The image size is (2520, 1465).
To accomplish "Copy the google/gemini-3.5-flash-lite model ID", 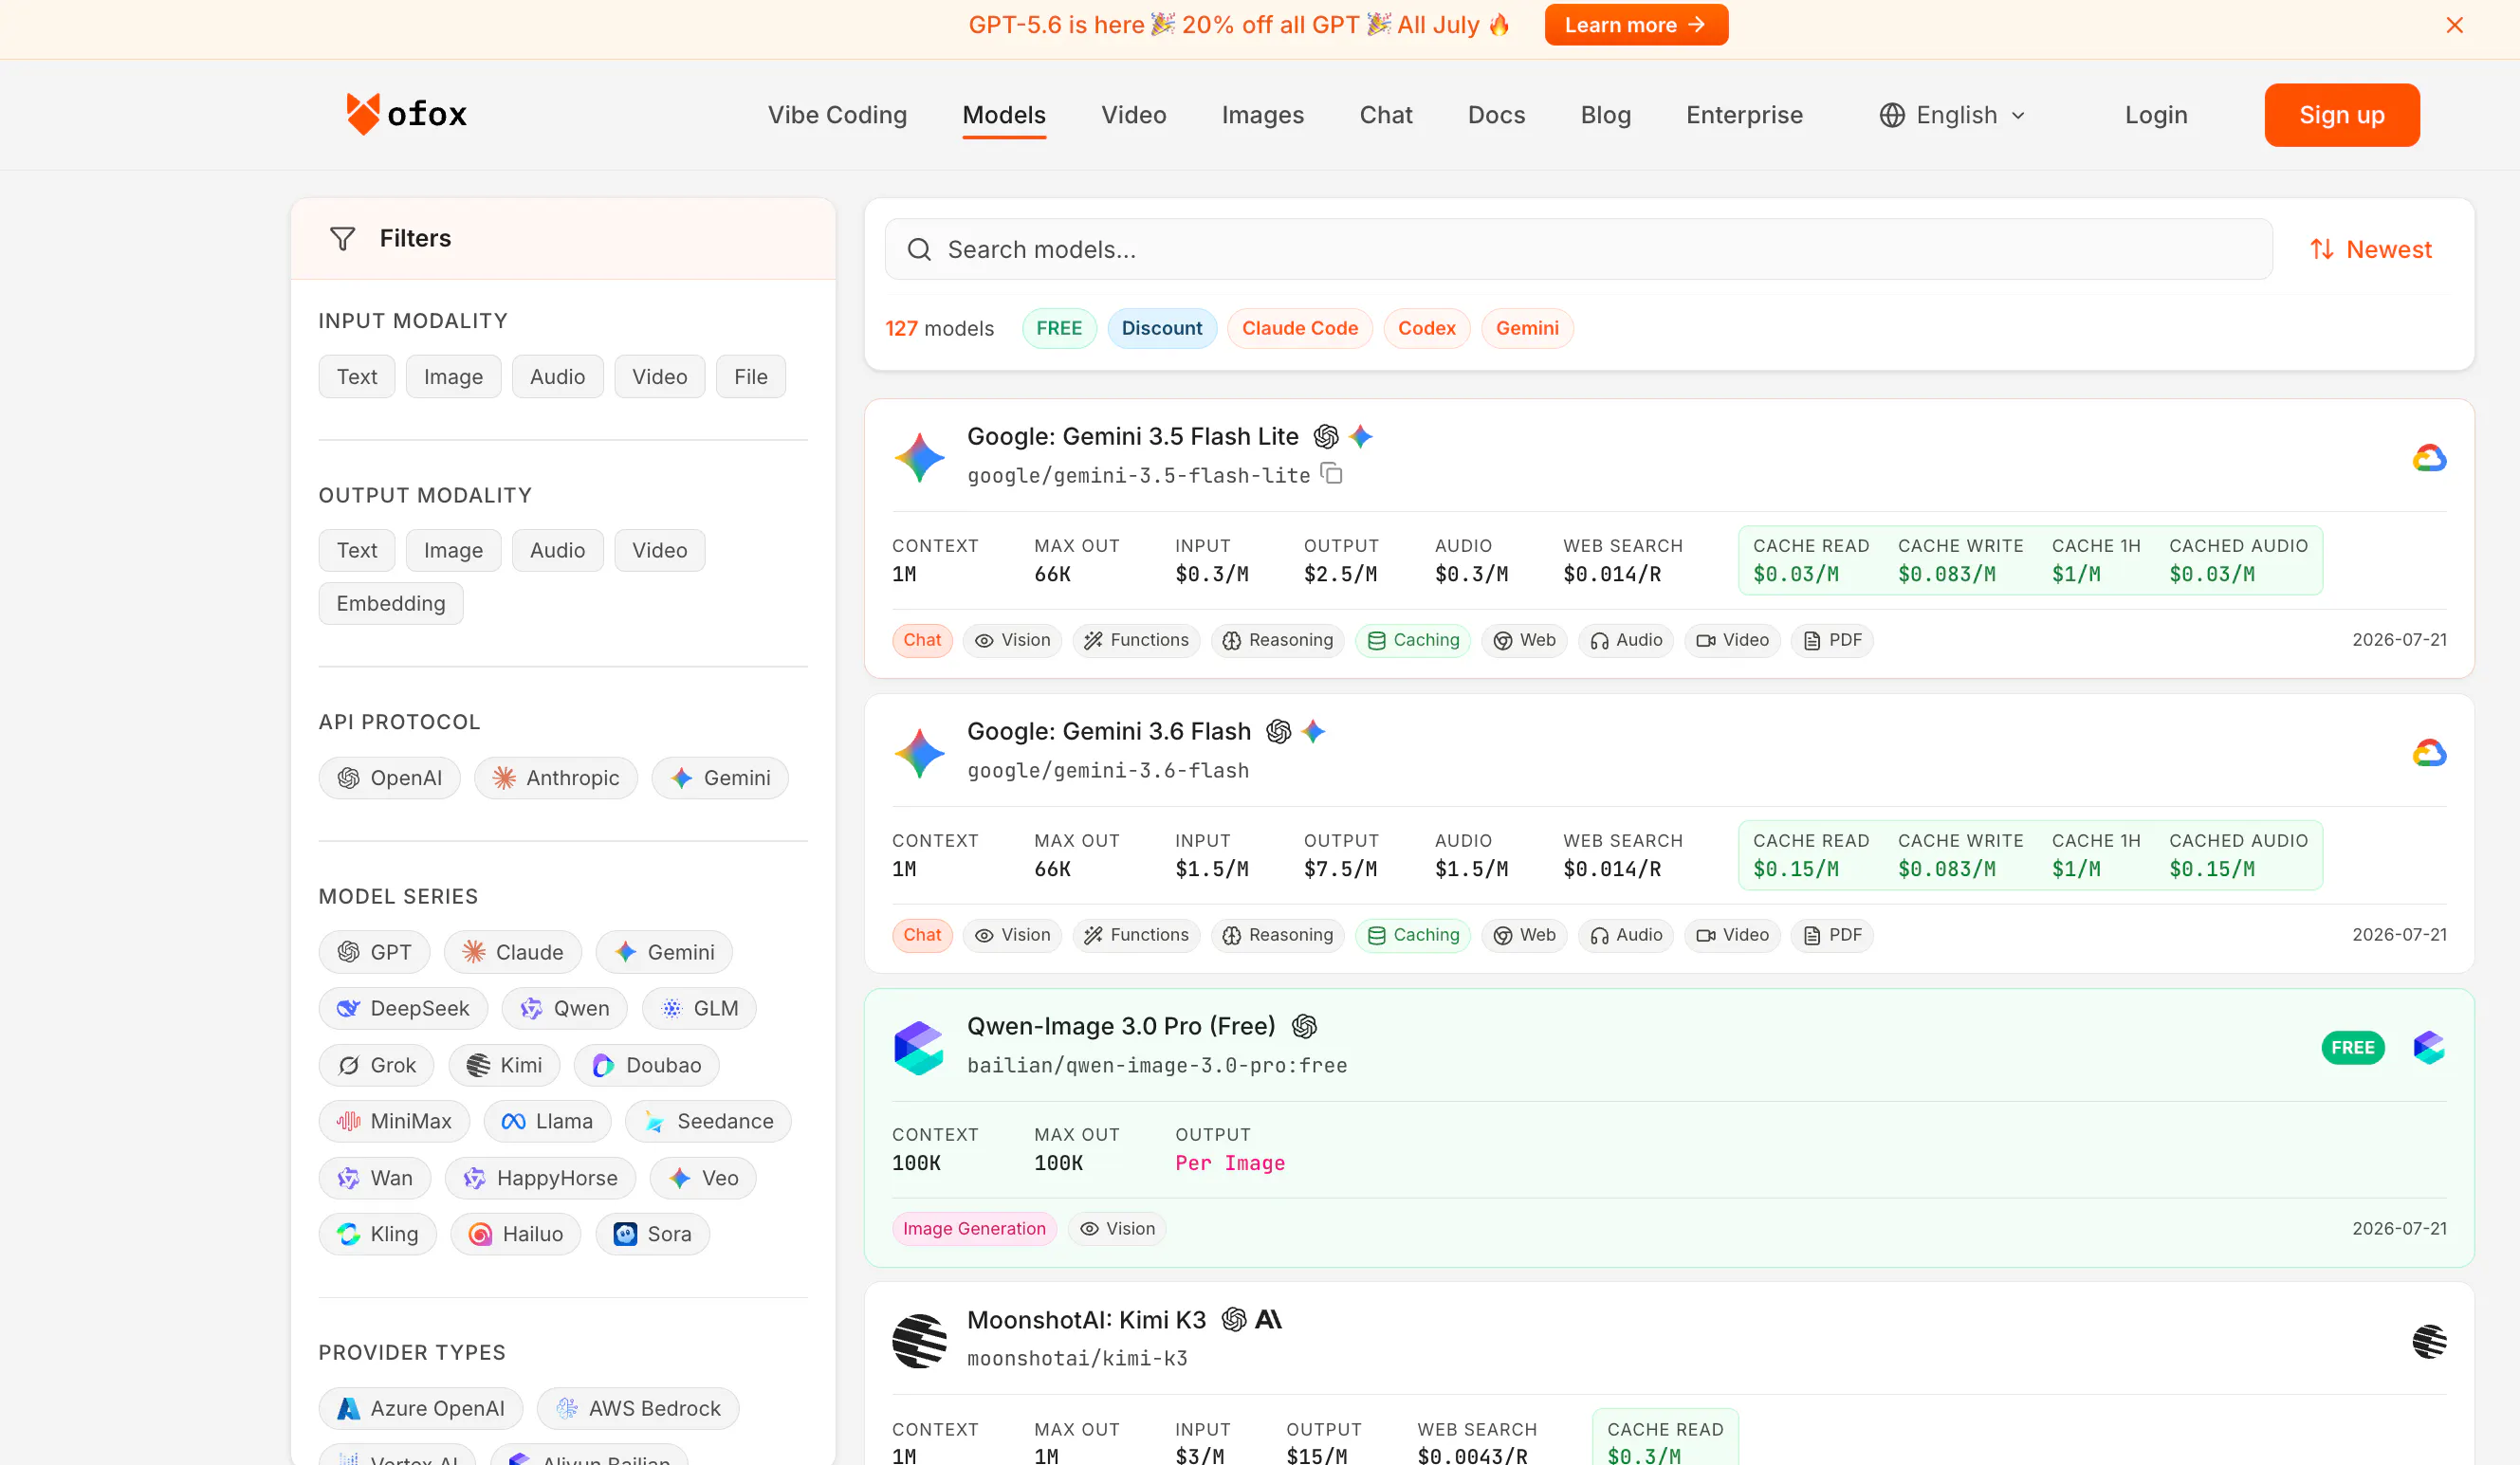I will pos(1332,474).
